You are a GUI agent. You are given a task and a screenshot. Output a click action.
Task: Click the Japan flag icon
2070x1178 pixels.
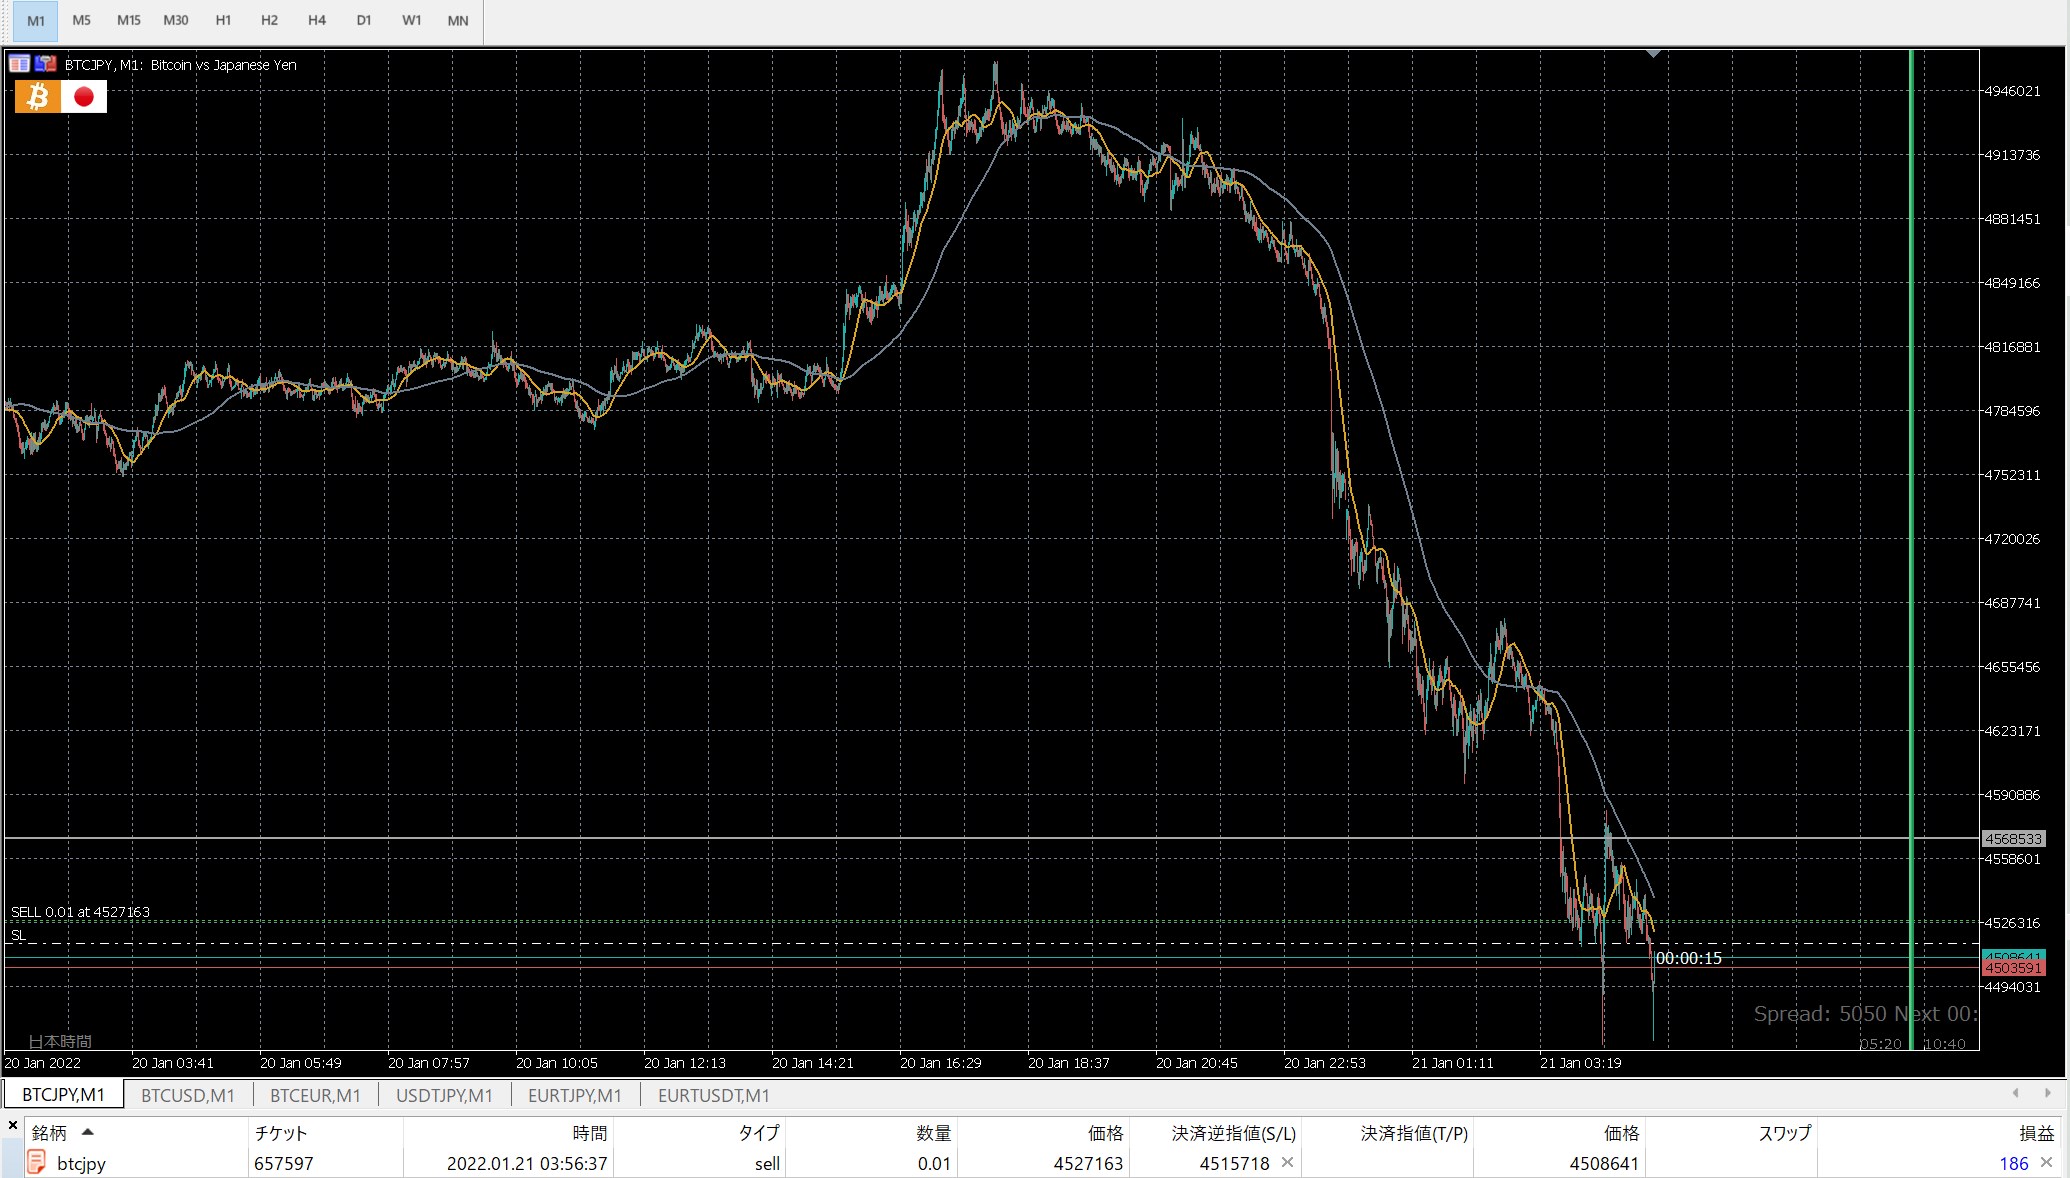point(84,97)
